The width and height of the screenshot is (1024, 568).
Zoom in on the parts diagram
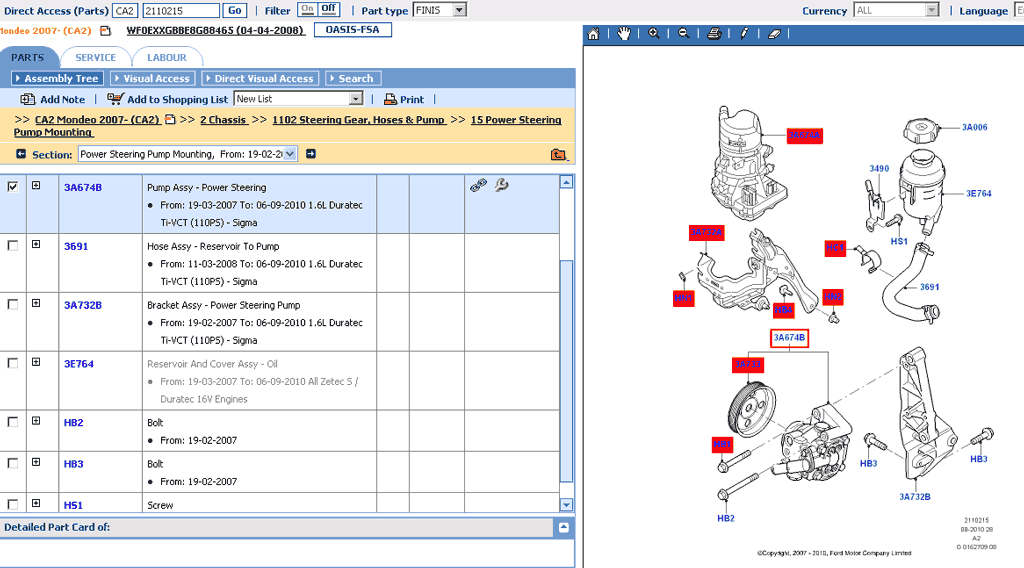[x=654, y=34]
